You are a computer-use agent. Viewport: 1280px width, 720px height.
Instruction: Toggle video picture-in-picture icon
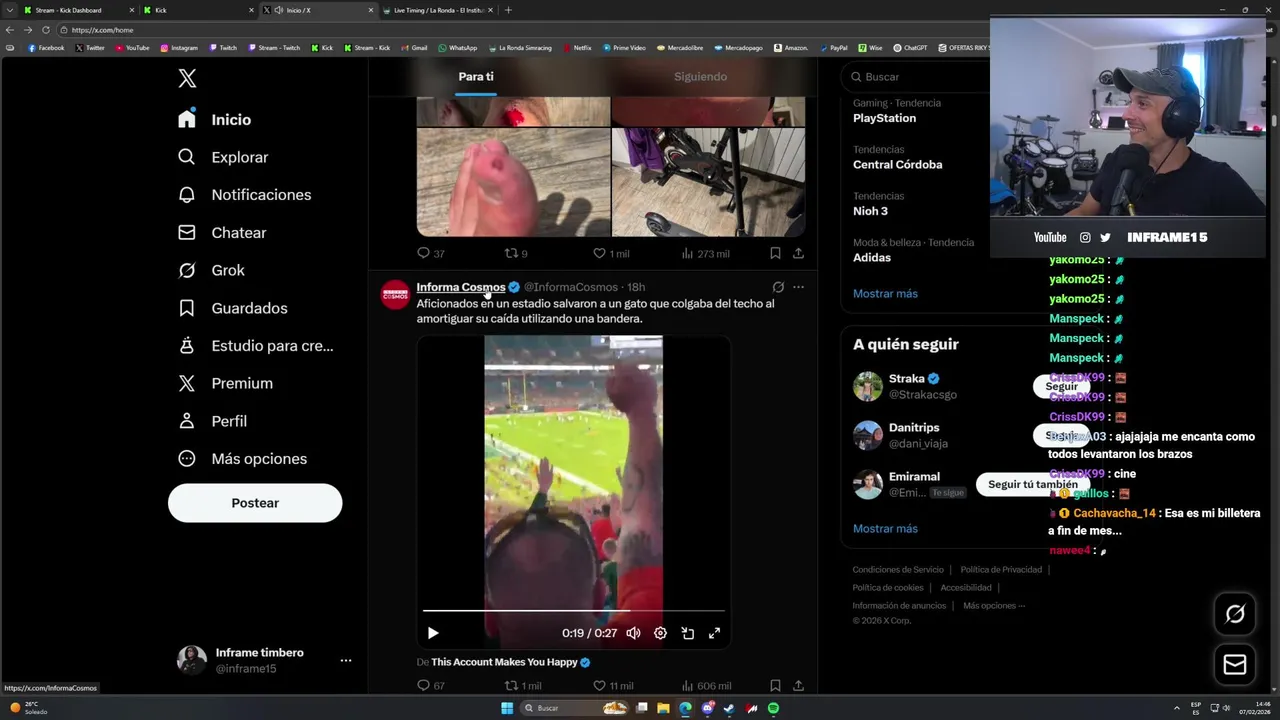pyautogui.click(x=688, y=633)
